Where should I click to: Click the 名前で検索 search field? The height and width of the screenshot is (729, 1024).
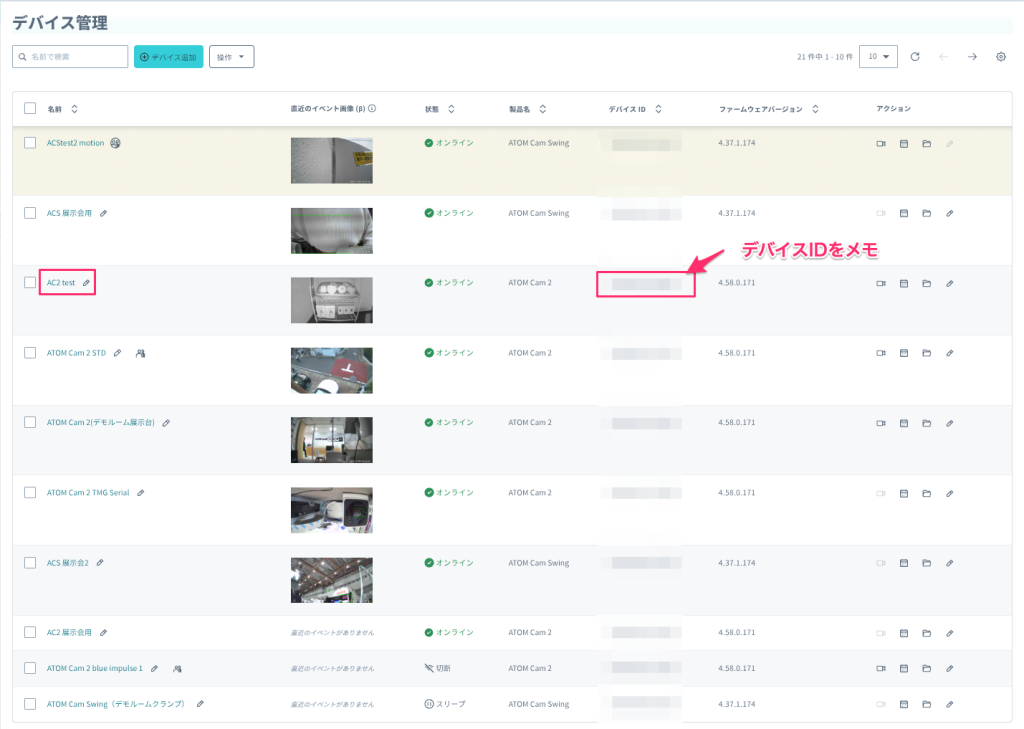coord(70,57)
